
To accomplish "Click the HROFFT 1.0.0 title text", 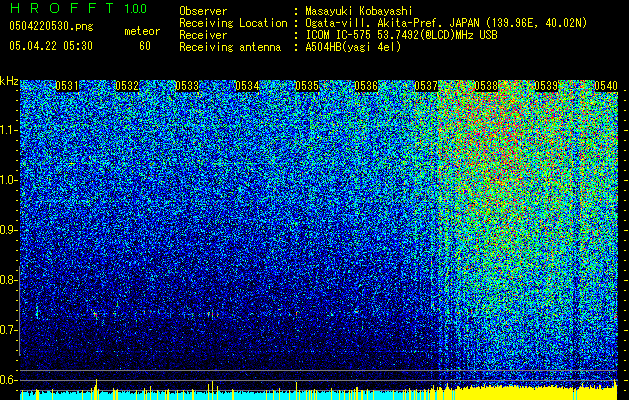I will [78, 8].
